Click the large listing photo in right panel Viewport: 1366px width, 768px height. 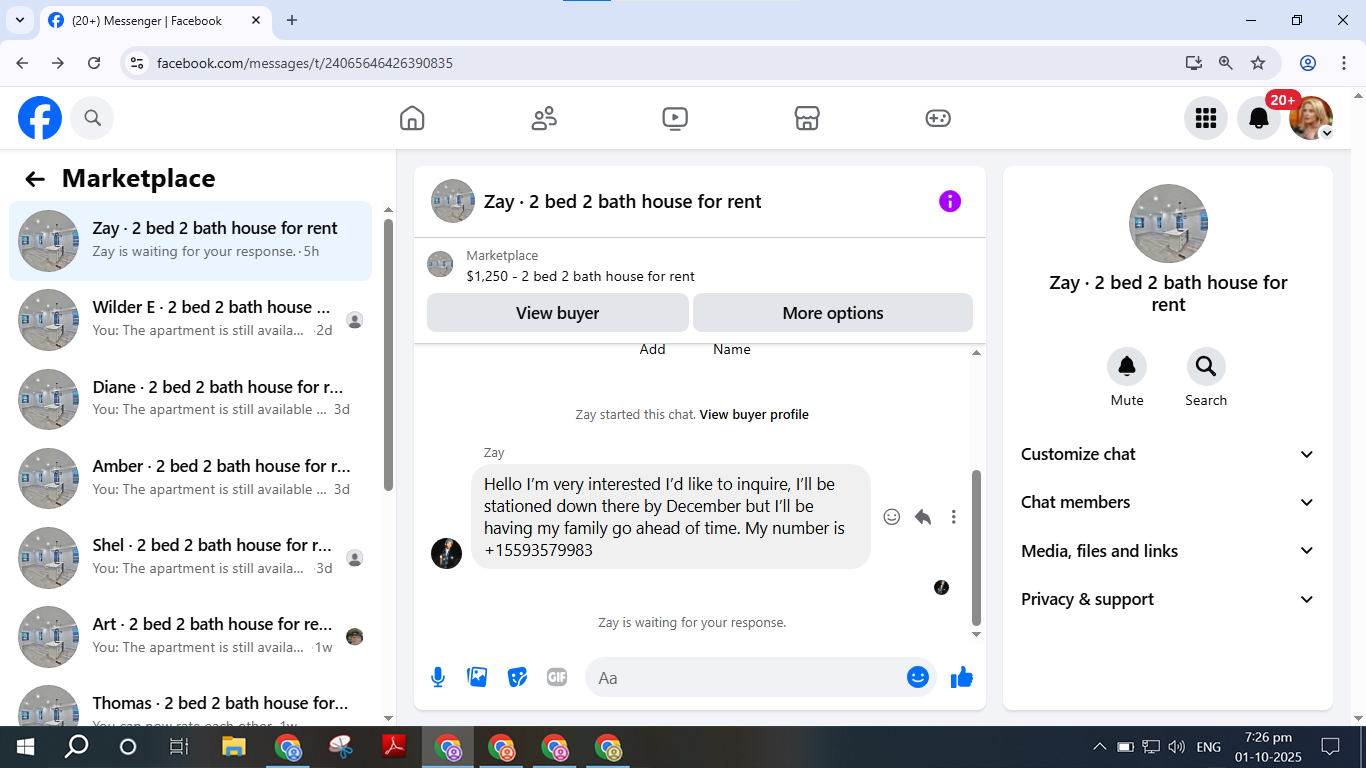[x=1168, y=223]
